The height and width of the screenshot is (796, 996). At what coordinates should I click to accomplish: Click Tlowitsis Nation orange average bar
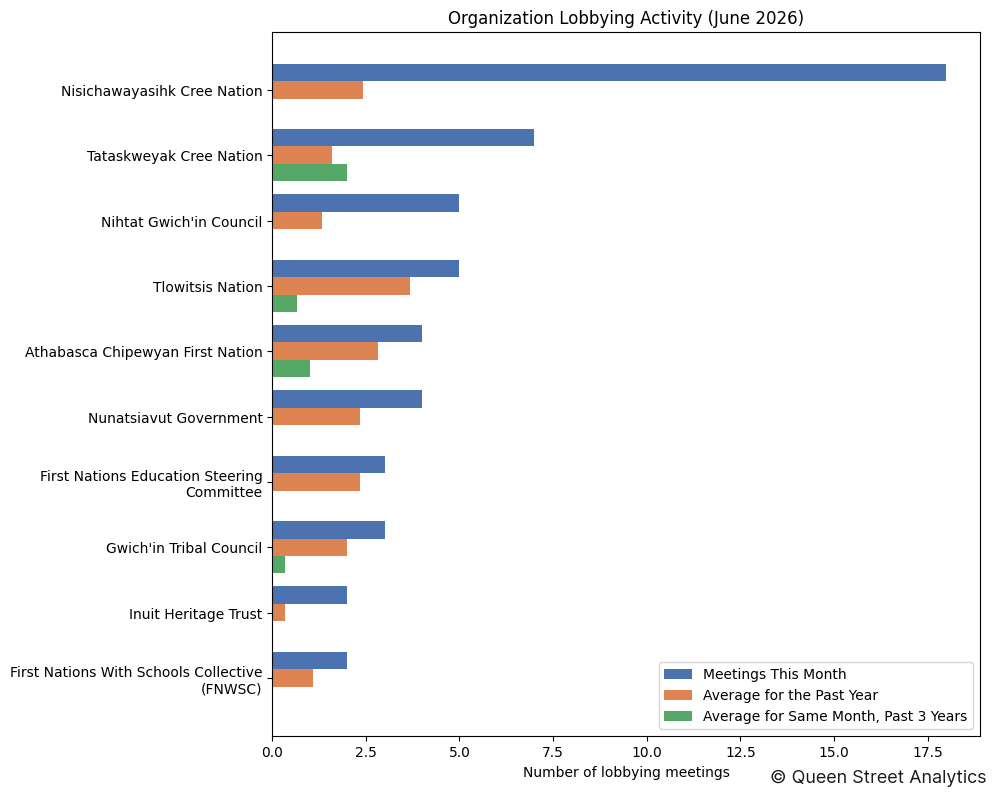click(x=341, y=286)
